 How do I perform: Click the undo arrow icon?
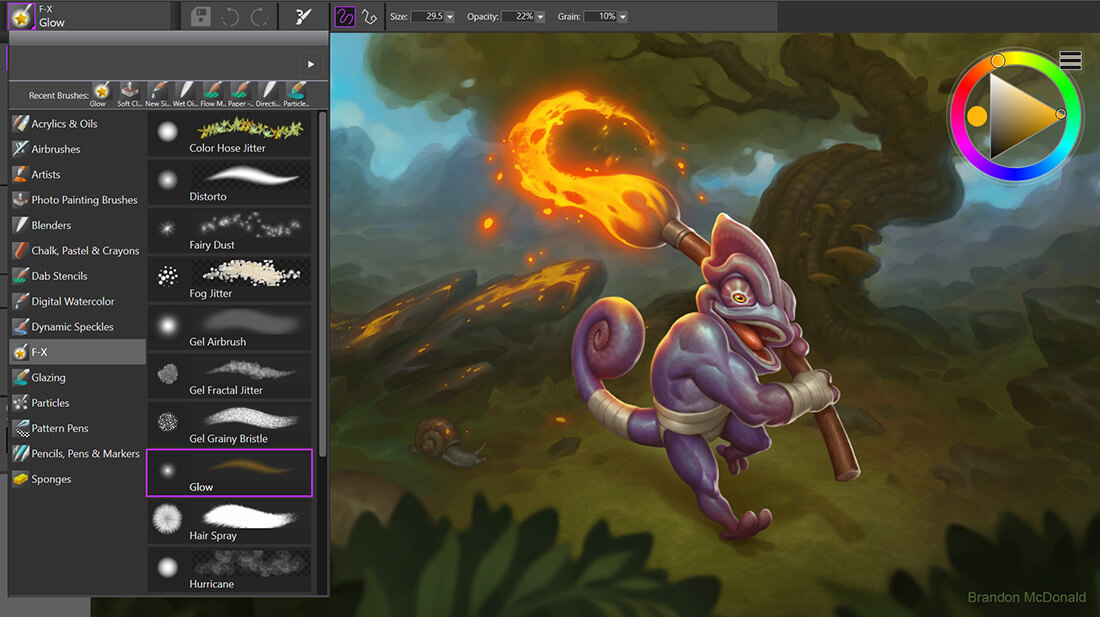pyautogui.click(x=230, y=17)
